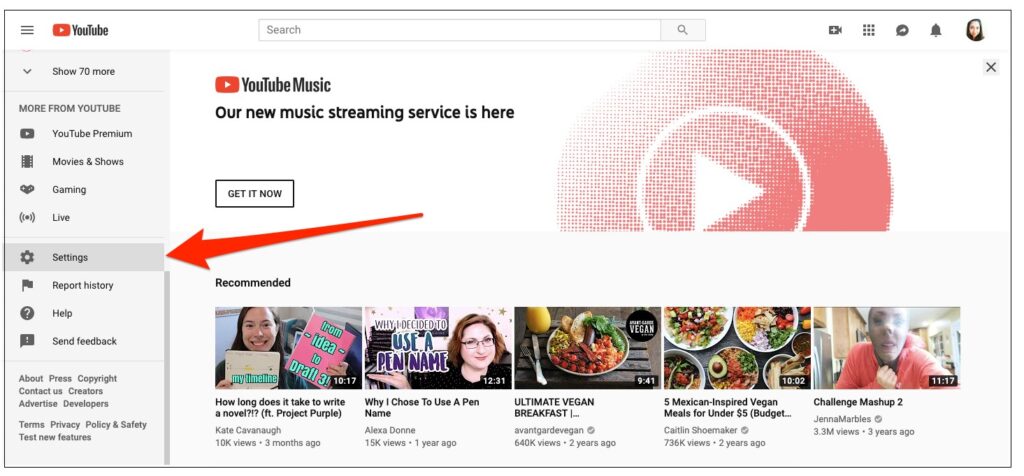Click the 'Recommended' section heading
The height and width of the screenshot is (476, 1024).
253,283
